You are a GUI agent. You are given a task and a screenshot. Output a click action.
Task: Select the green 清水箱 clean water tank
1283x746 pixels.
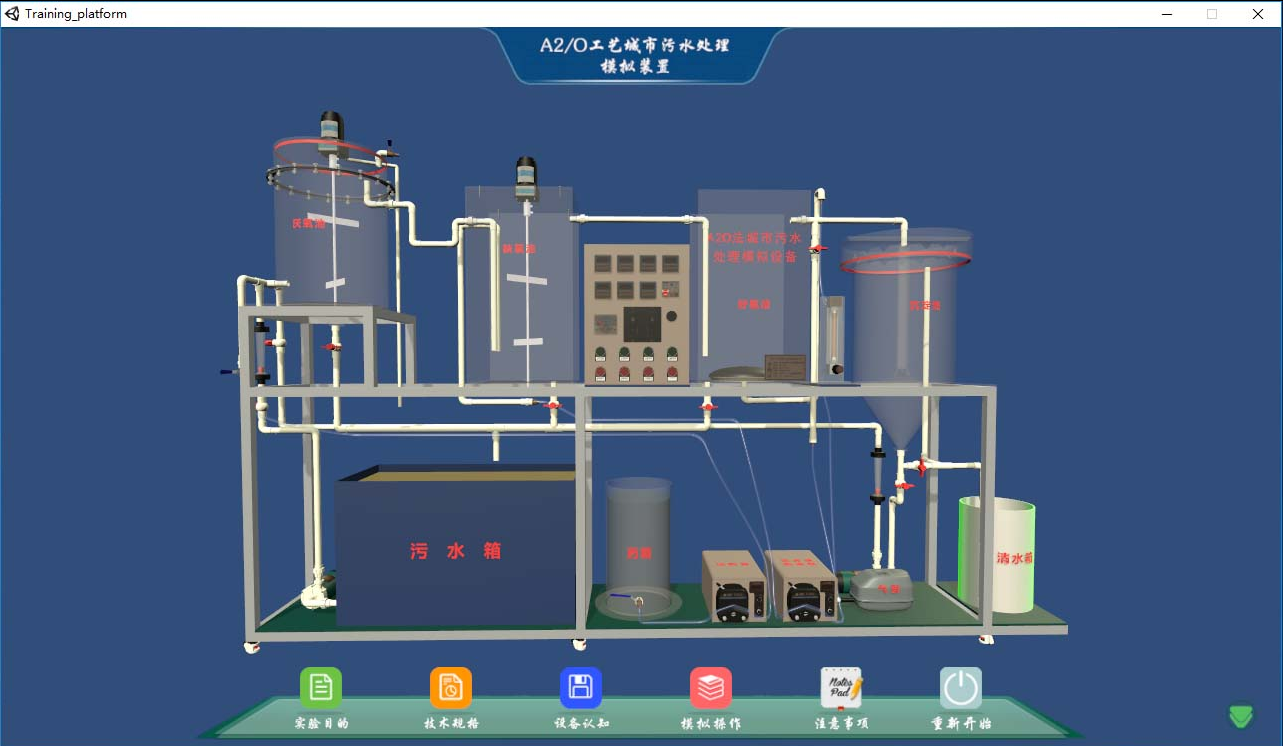tap(998, 555)
